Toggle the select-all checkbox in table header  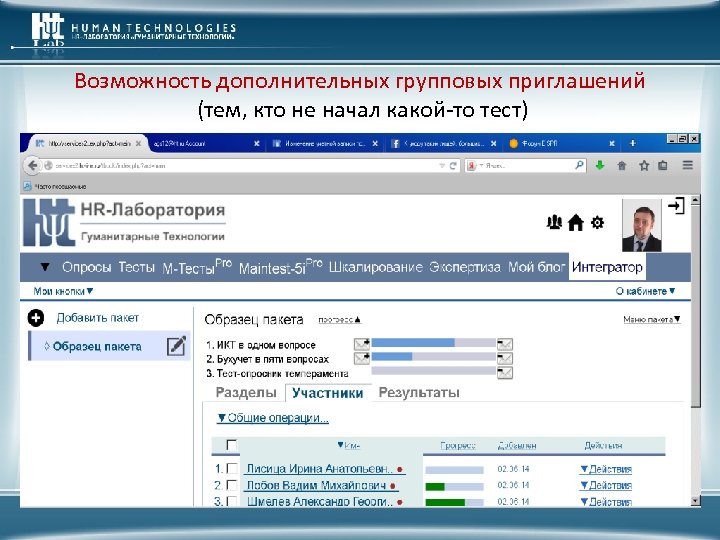(232, 445)
